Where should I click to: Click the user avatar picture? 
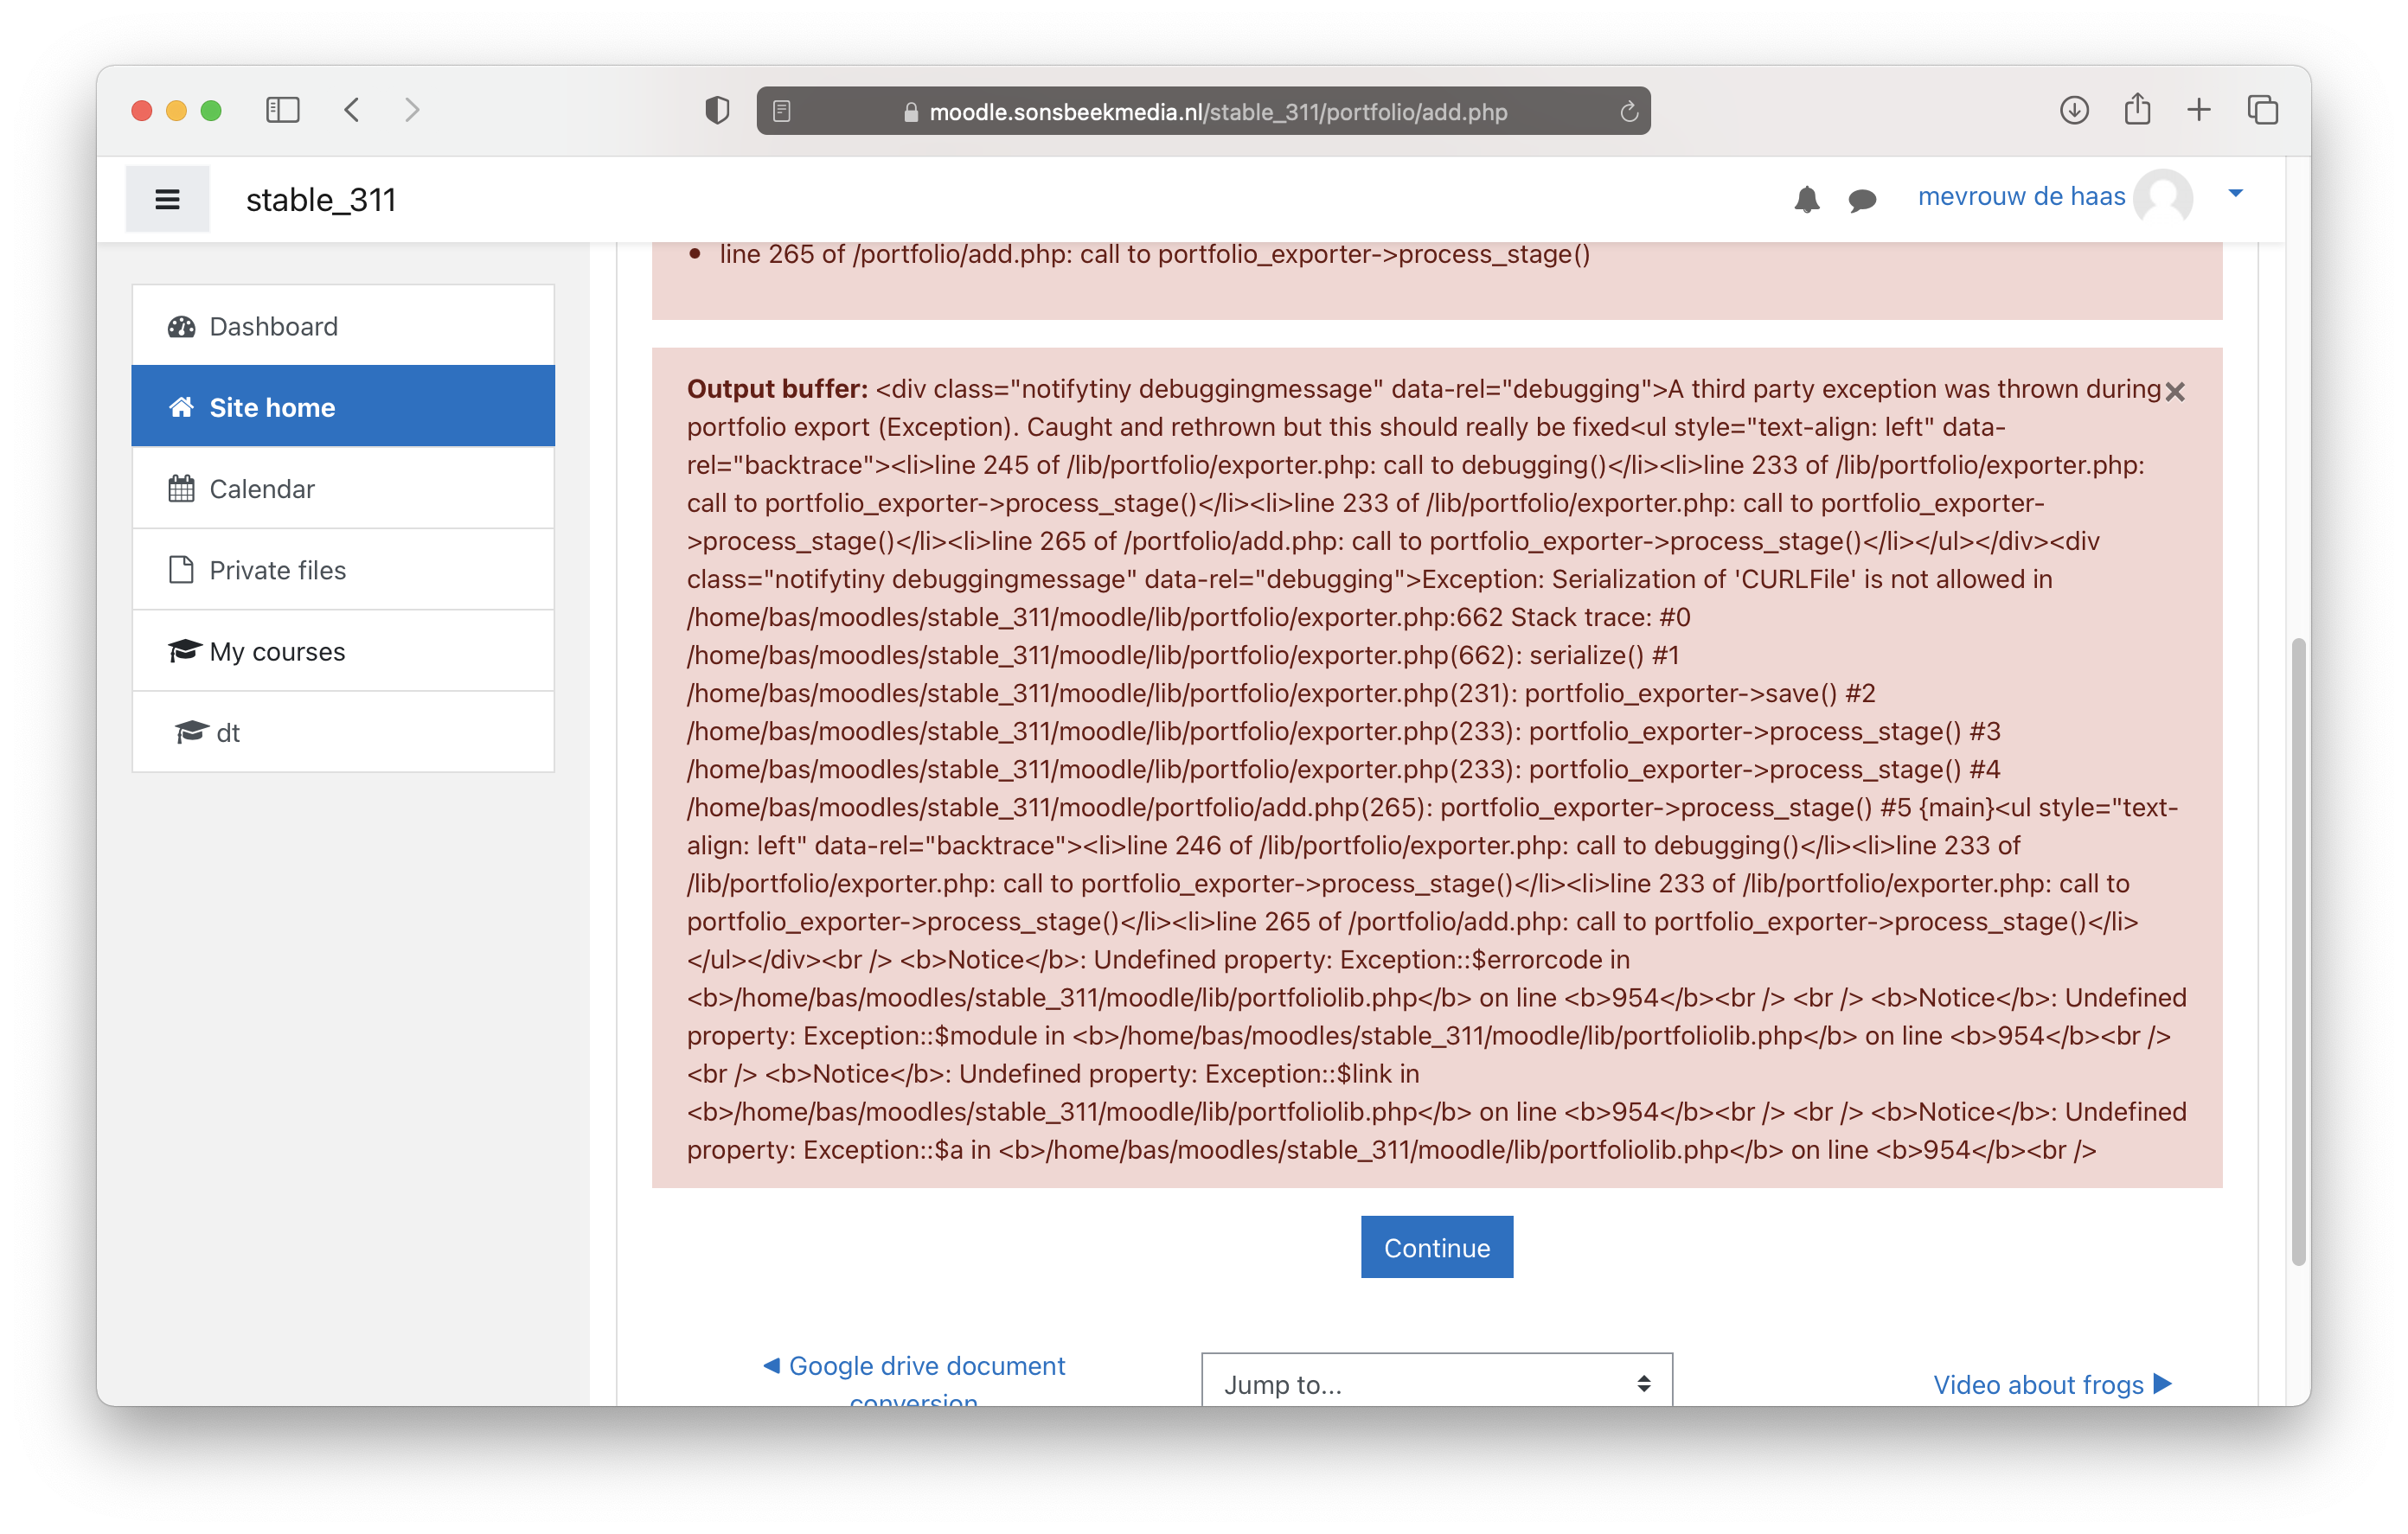[2164, 197]
